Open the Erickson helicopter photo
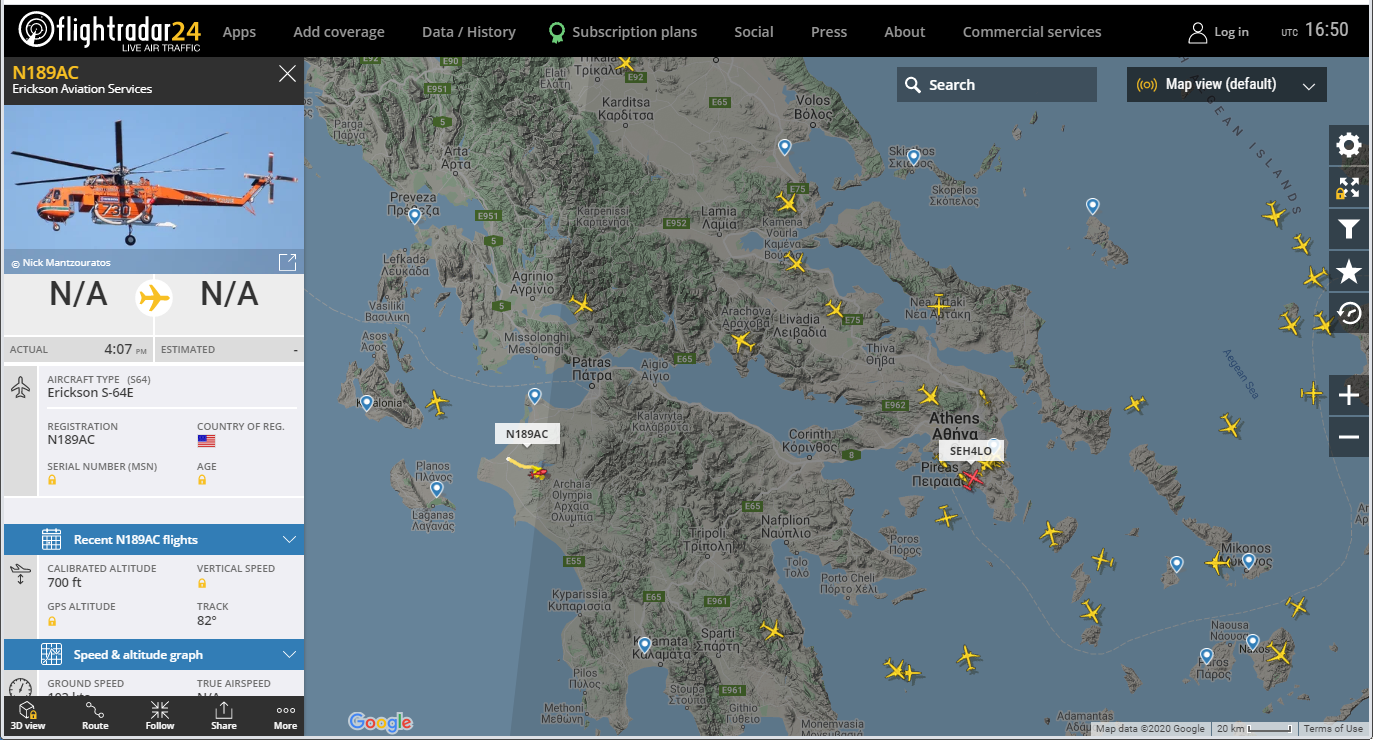The image size is (1373, 740). point(154,189)
